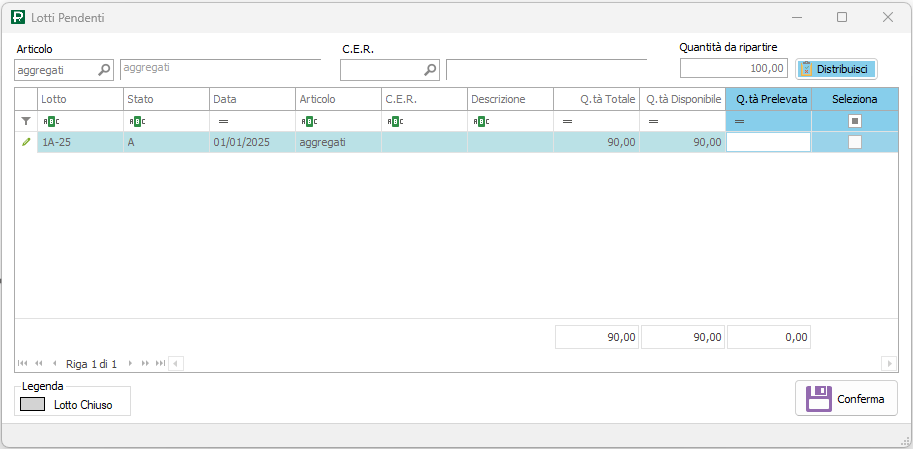Viewport: 913px width, 449px height.
Task: Go to last record navigator arrow
Action: pos(159,363)
